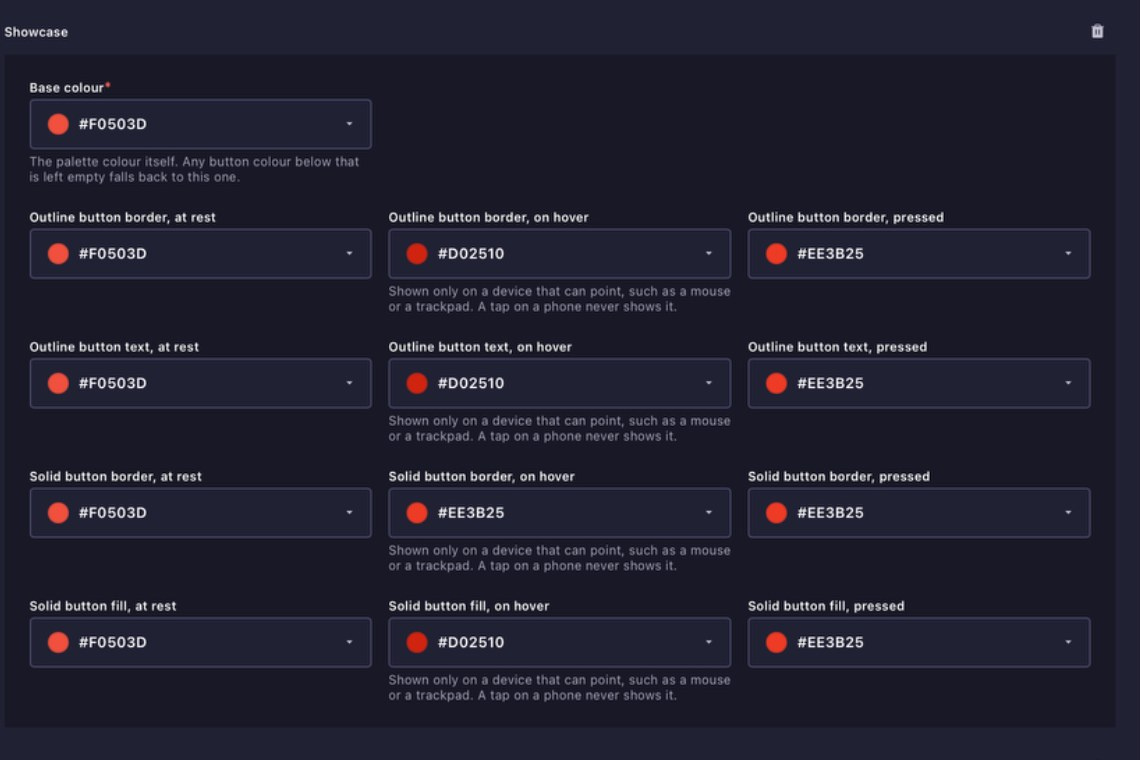
Task: Click 'The palette colour itself' help text
Action: (194, 169)
